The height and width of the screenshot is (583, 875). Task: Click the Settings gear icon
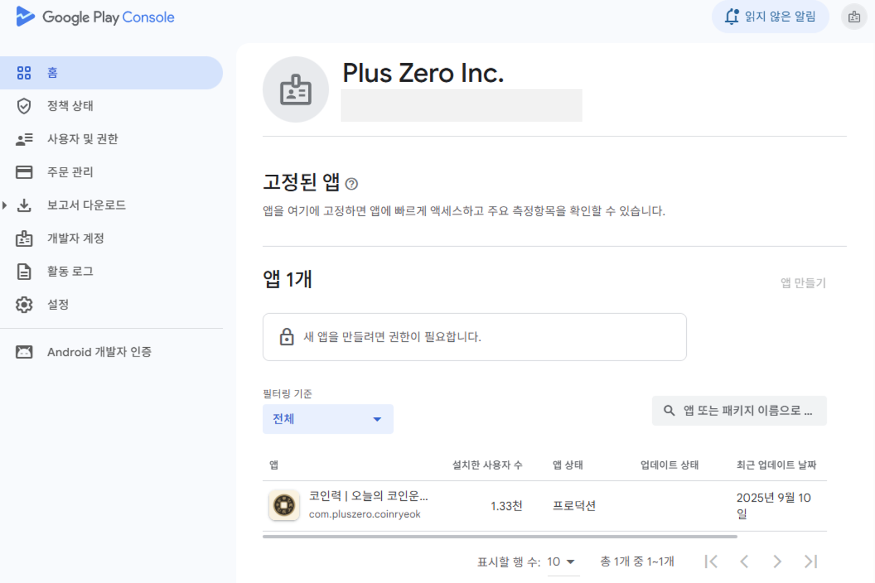(24, 304)
